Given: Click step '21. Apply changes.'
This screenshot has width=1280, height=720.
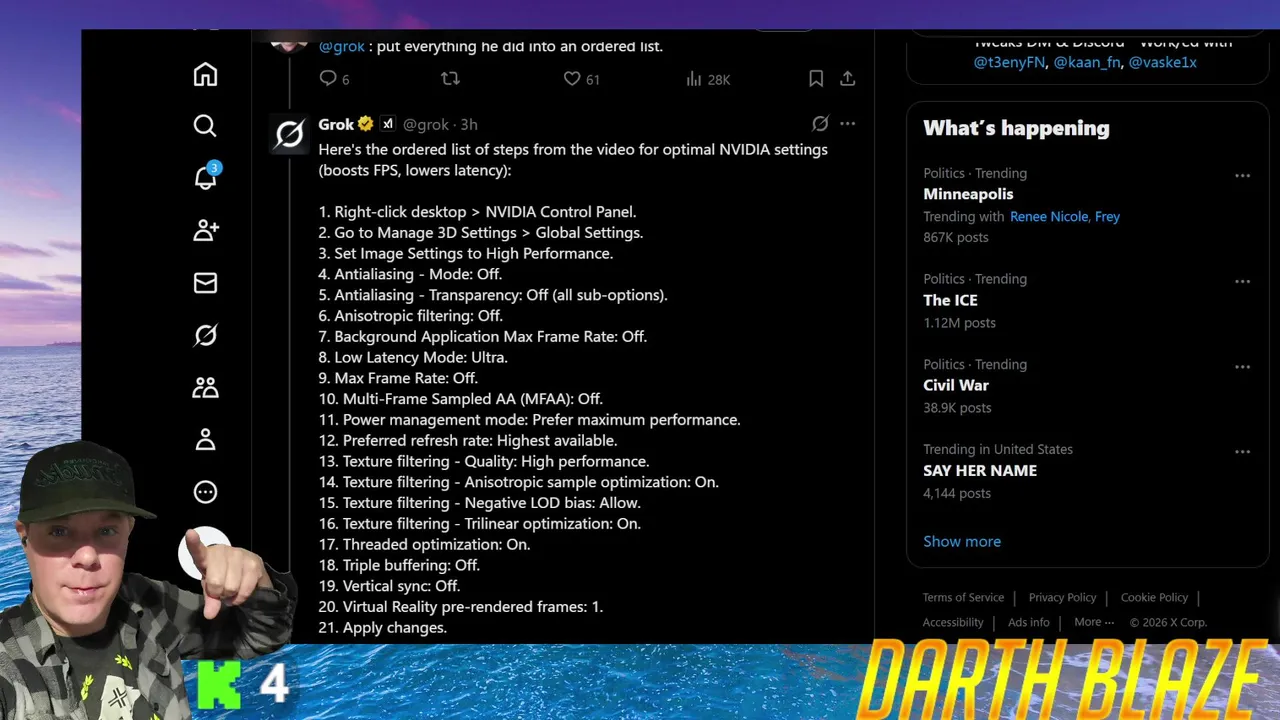Looking at the screenshot, I should (x=382, y=628).
